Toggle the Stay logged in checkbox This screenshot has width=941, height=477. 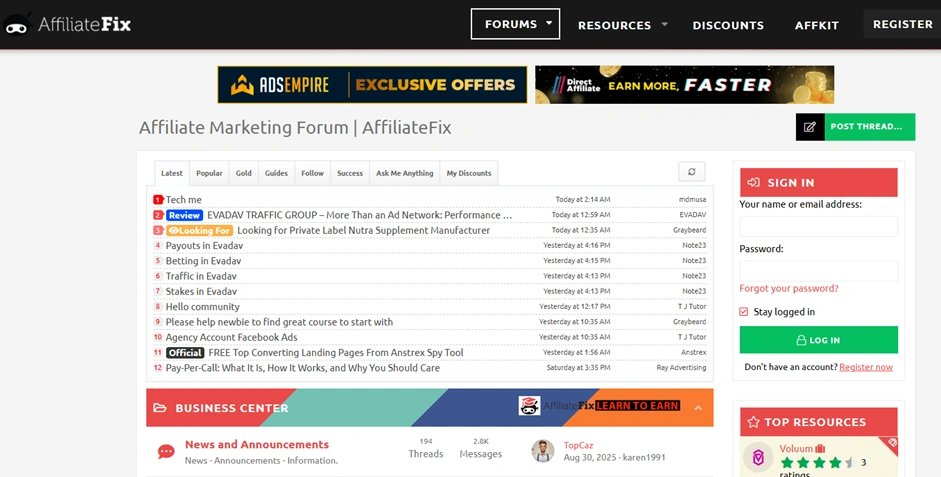tap(743, 312)
